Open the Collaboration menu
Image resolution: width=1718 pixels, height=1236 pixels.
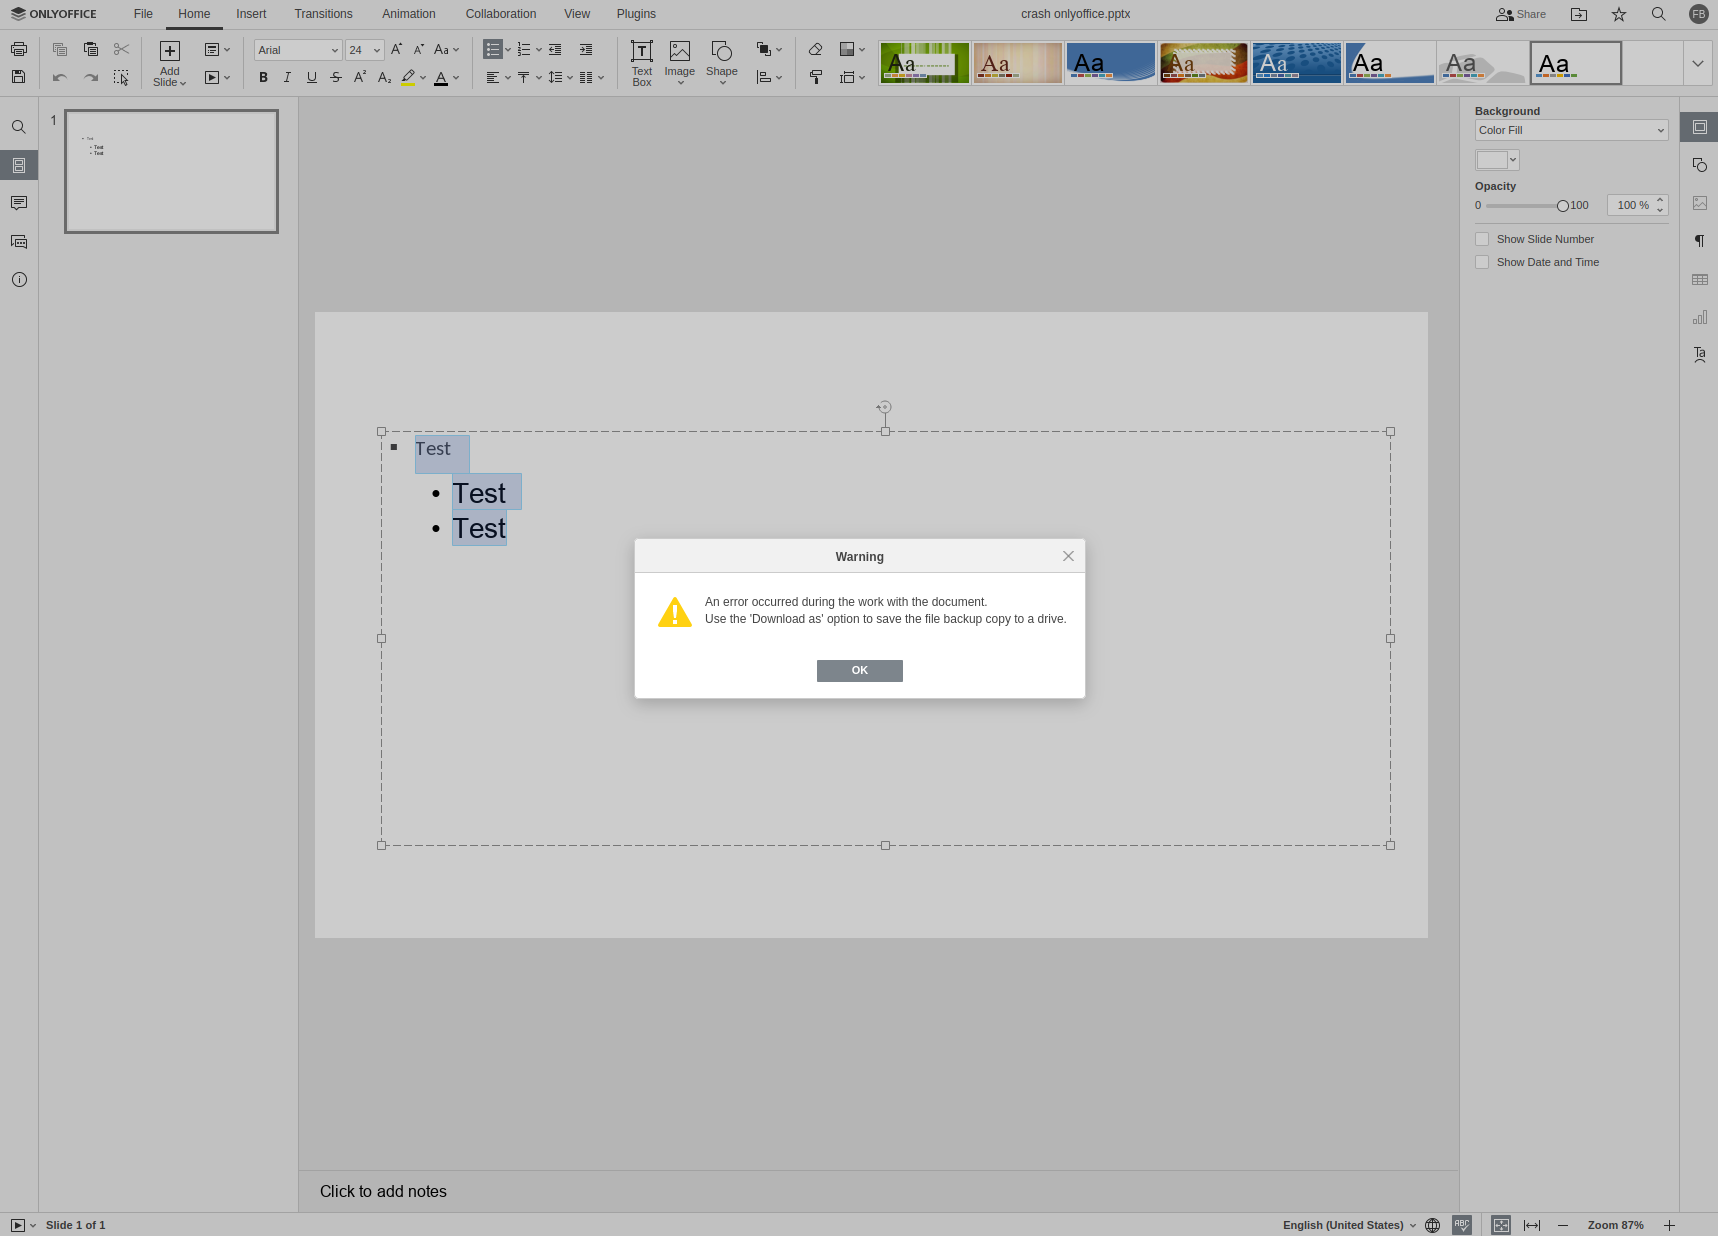[500, 13]
